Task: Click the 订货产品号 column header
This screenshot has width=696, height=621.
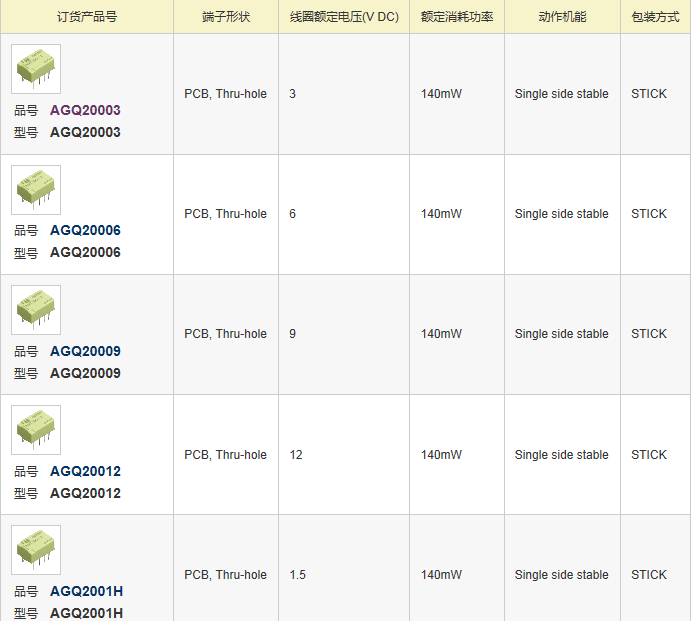Action: point(87,17)
